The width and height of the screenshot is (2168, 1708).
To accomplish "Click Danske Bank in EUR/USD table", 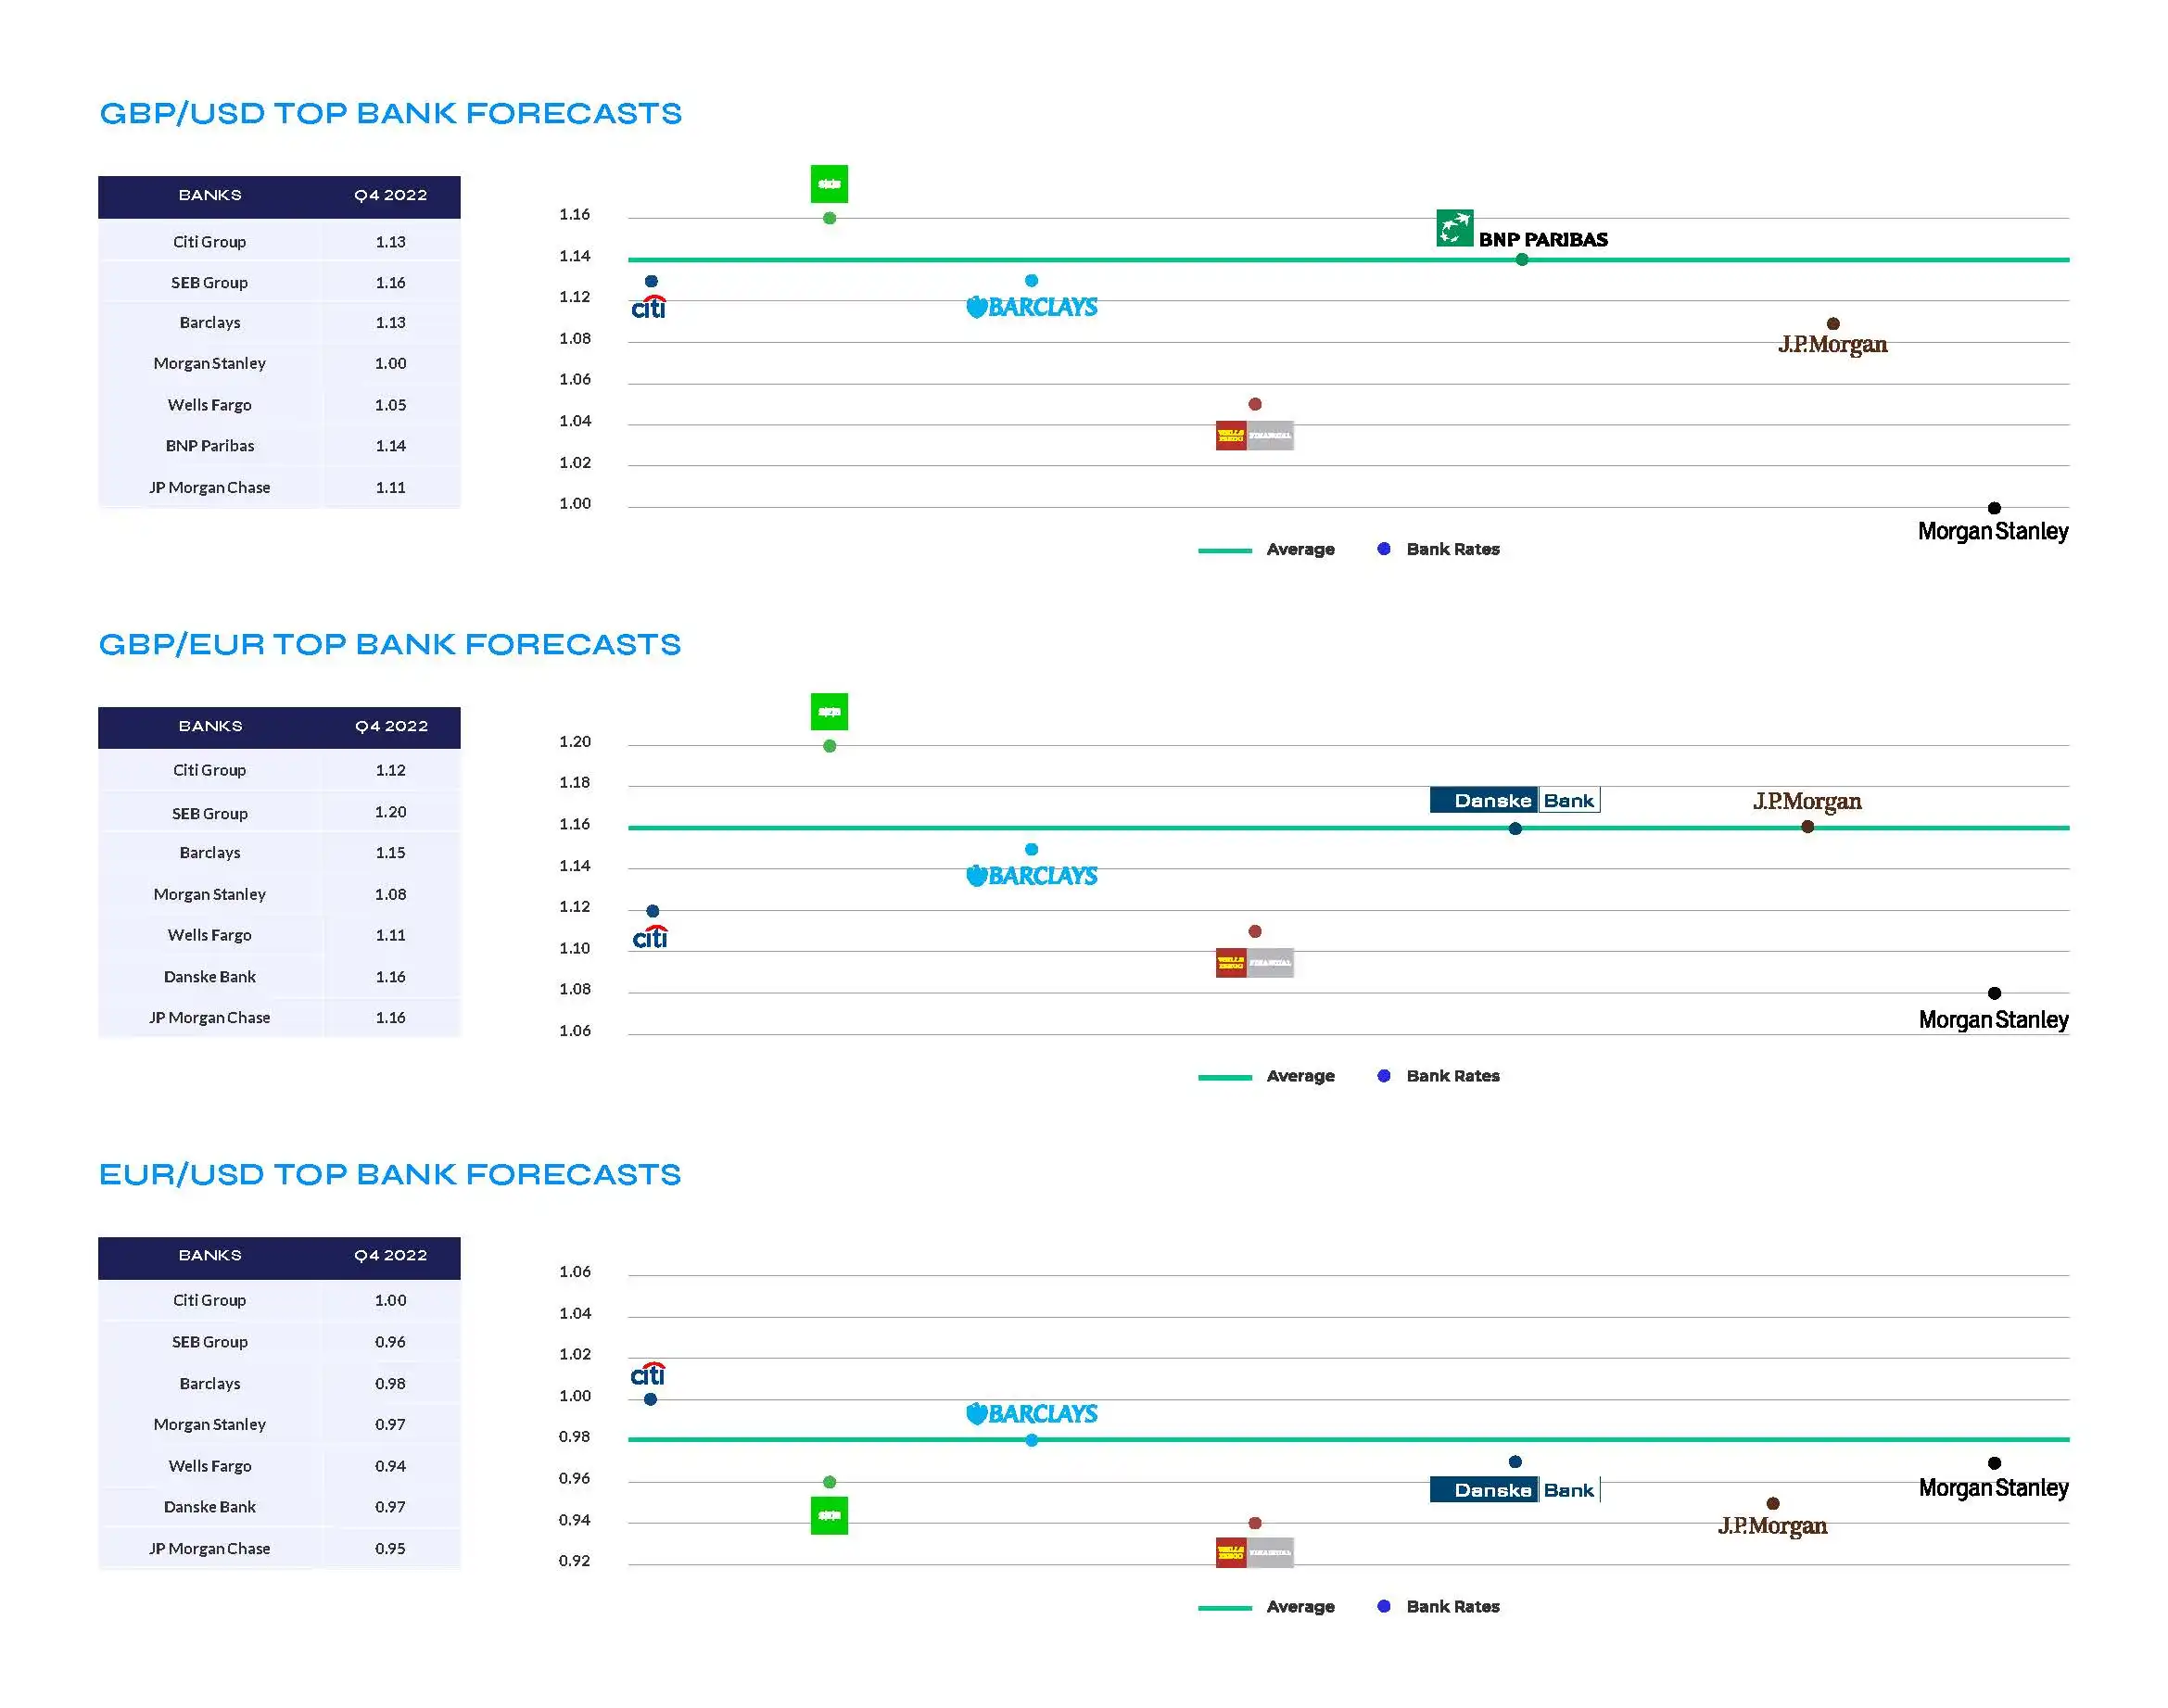I will tap(210, 1507).
